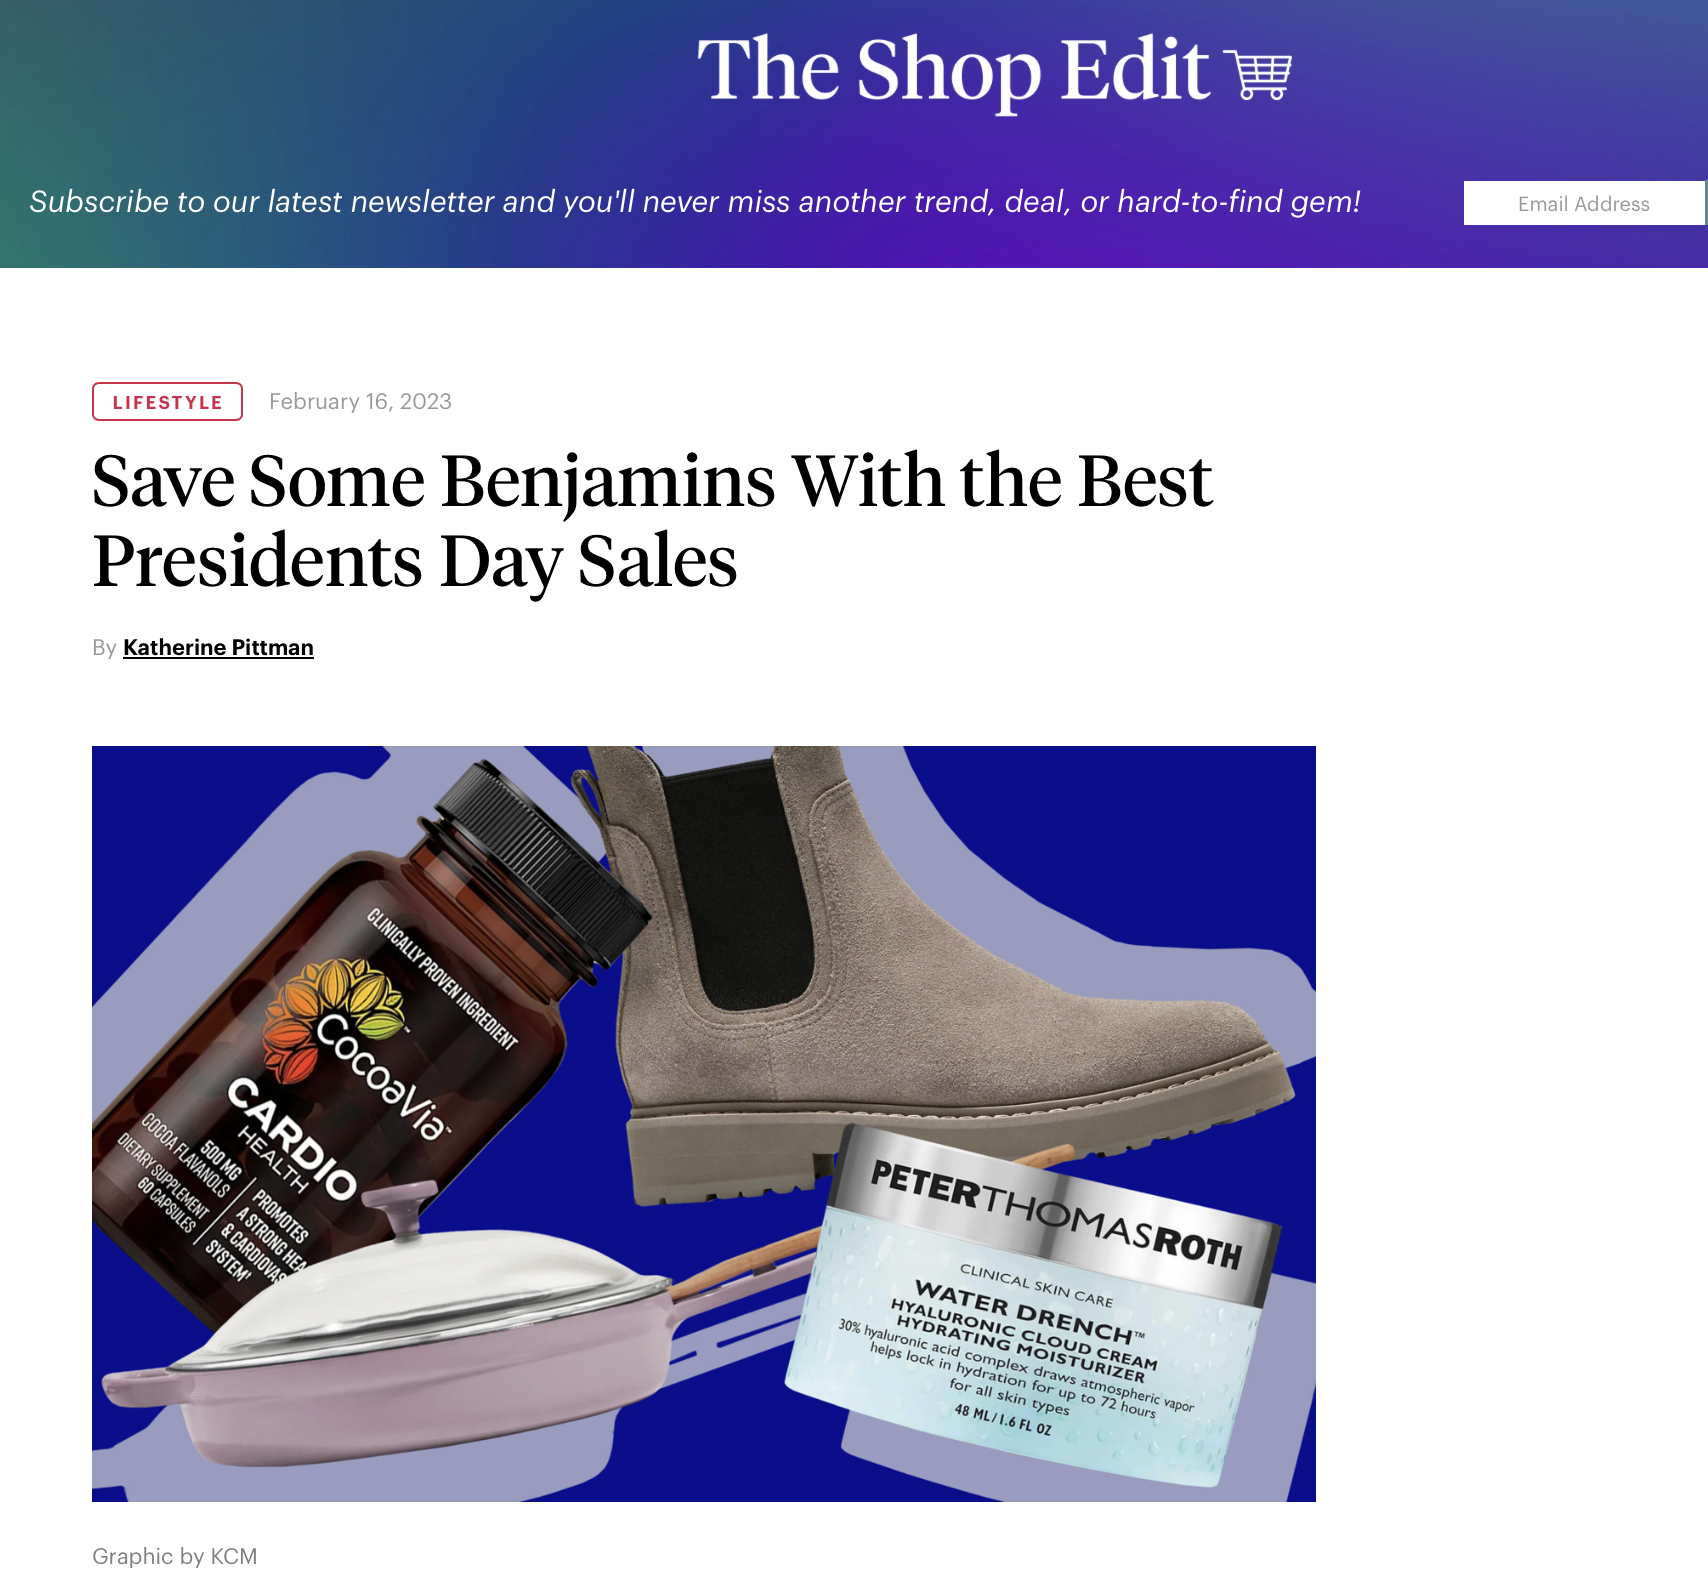Image resolution: width=1708 pixels, height=1588 pixels.
Task: Select the Peter Thomas Roth Water Drench jar
Action: pos(1030,1305)
